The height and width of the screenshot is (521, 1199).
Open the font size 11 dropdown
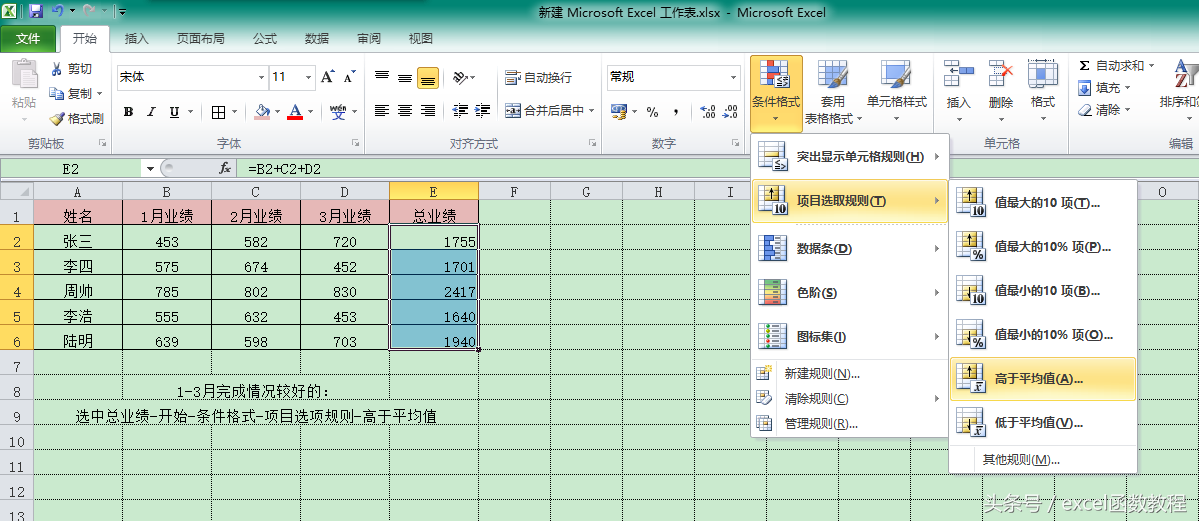[309, 77]
